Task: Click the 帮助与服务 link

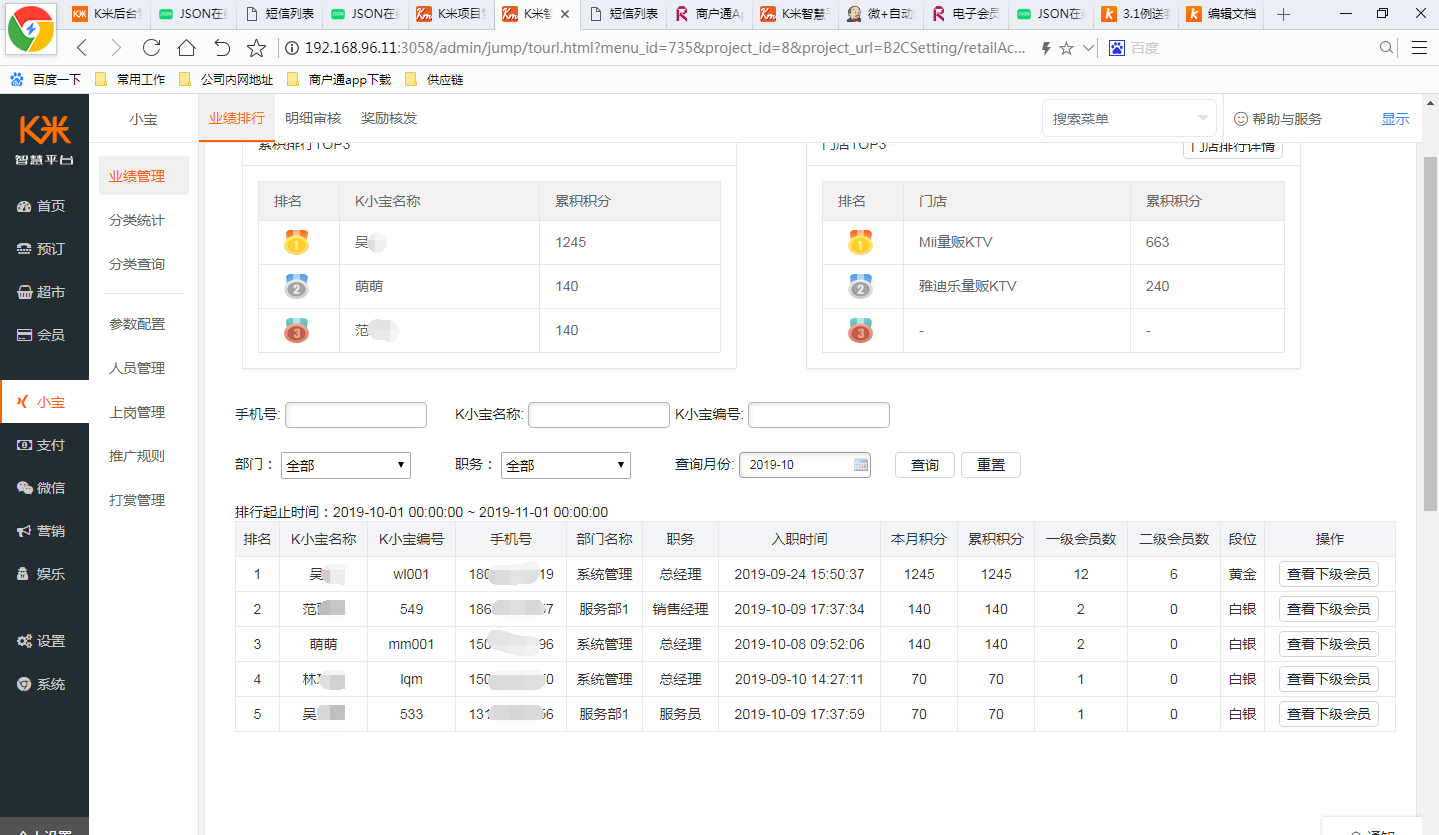Action: coord(1278,118)
